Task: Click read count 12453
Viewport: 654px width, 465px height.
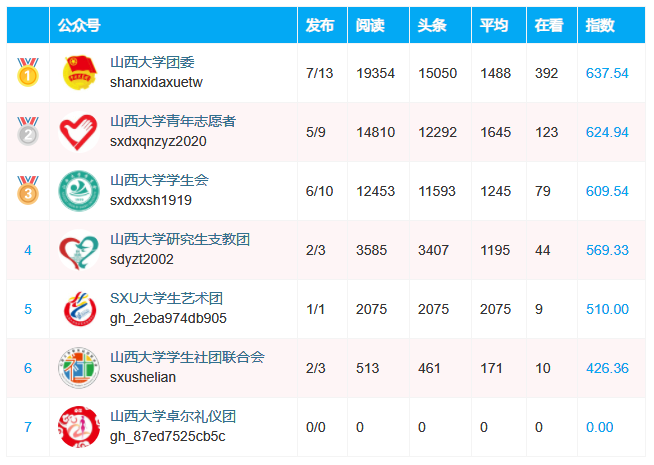Action: coord(375,191)
